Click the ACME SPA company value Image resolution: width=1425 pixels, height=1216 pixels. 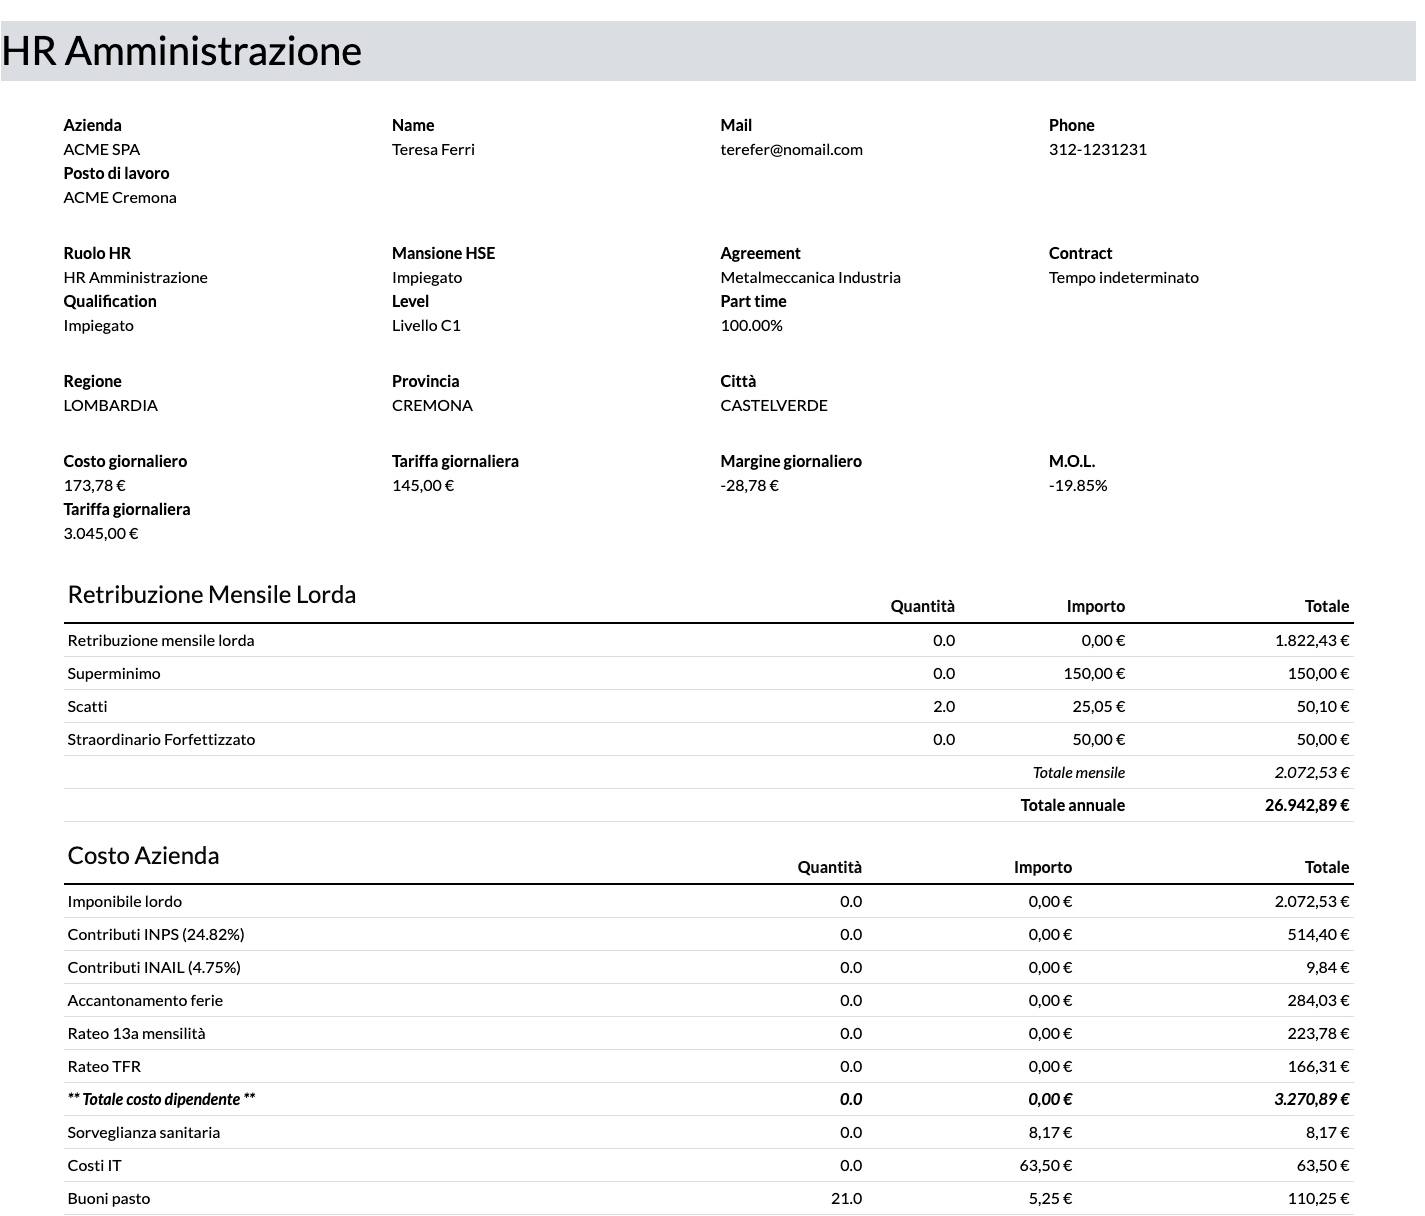click(x=101, y=149)
